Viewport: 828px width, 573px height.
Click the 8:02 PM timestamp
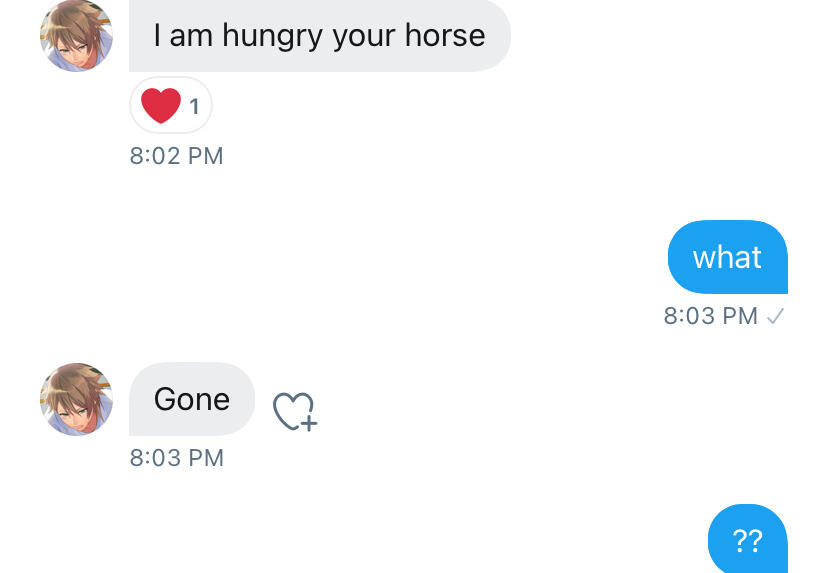point(176,156)
